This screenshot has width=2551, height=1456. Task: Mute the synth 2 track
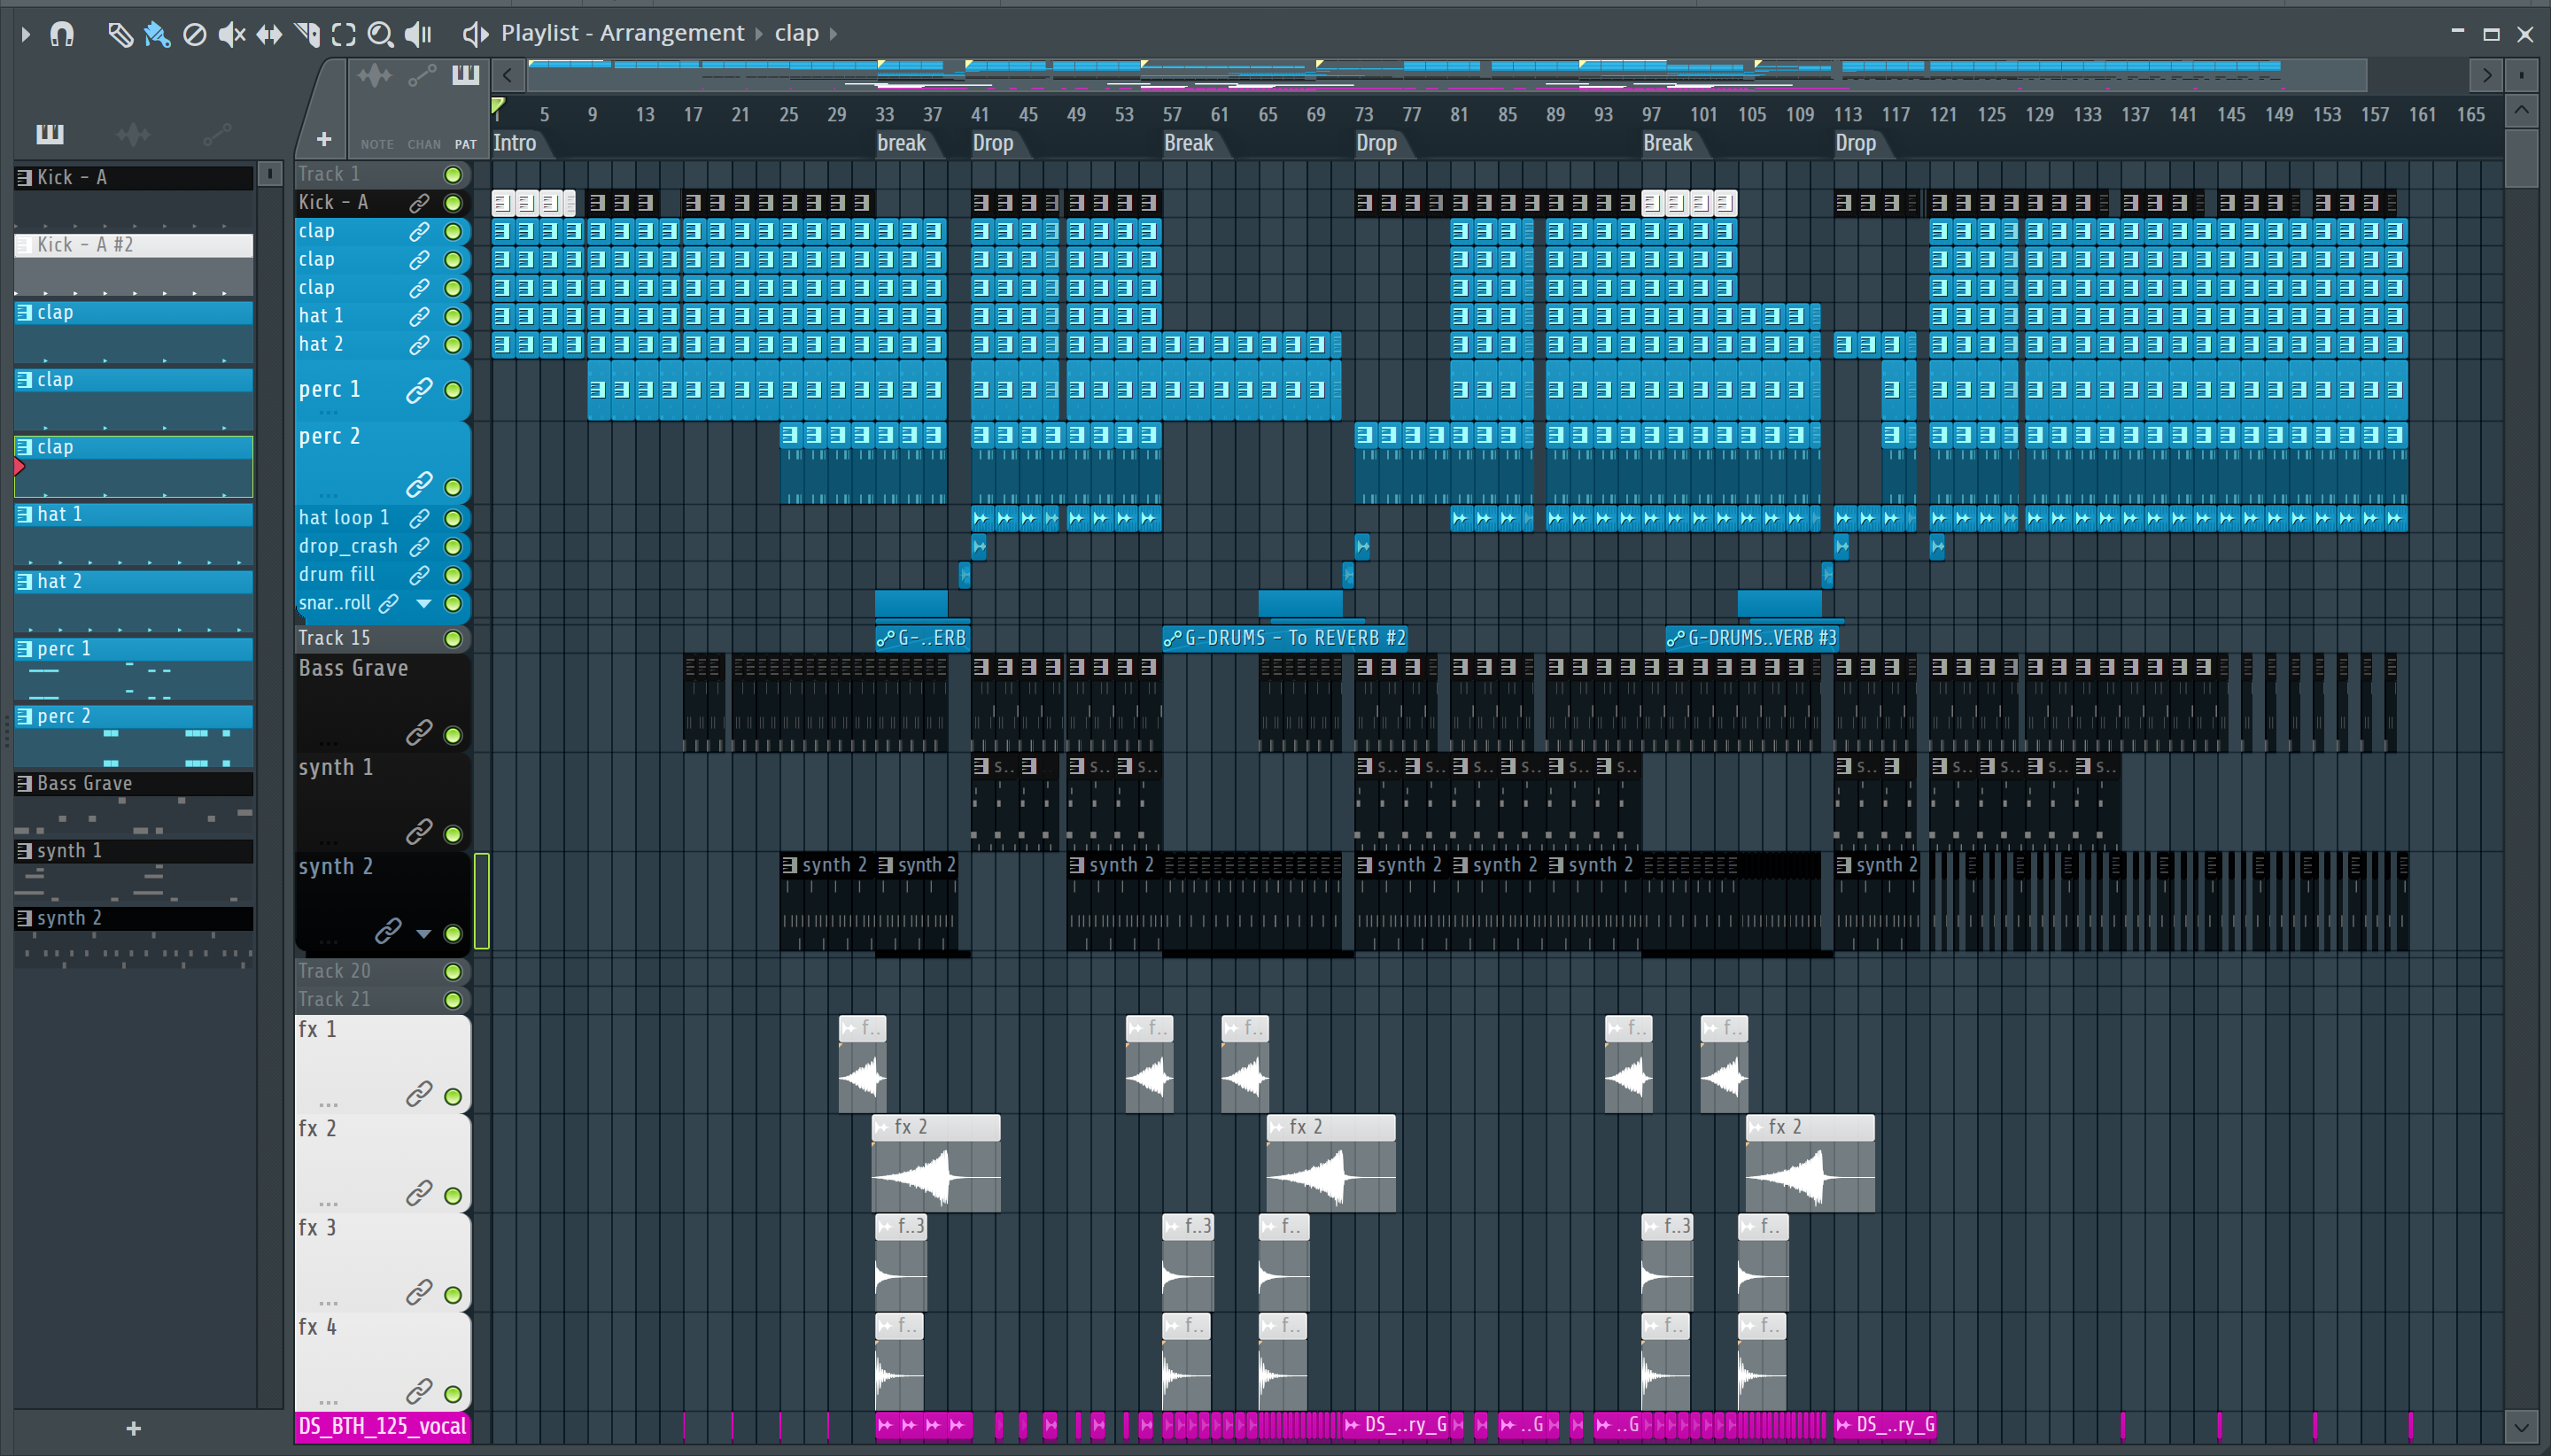click(x=453, y=933)
